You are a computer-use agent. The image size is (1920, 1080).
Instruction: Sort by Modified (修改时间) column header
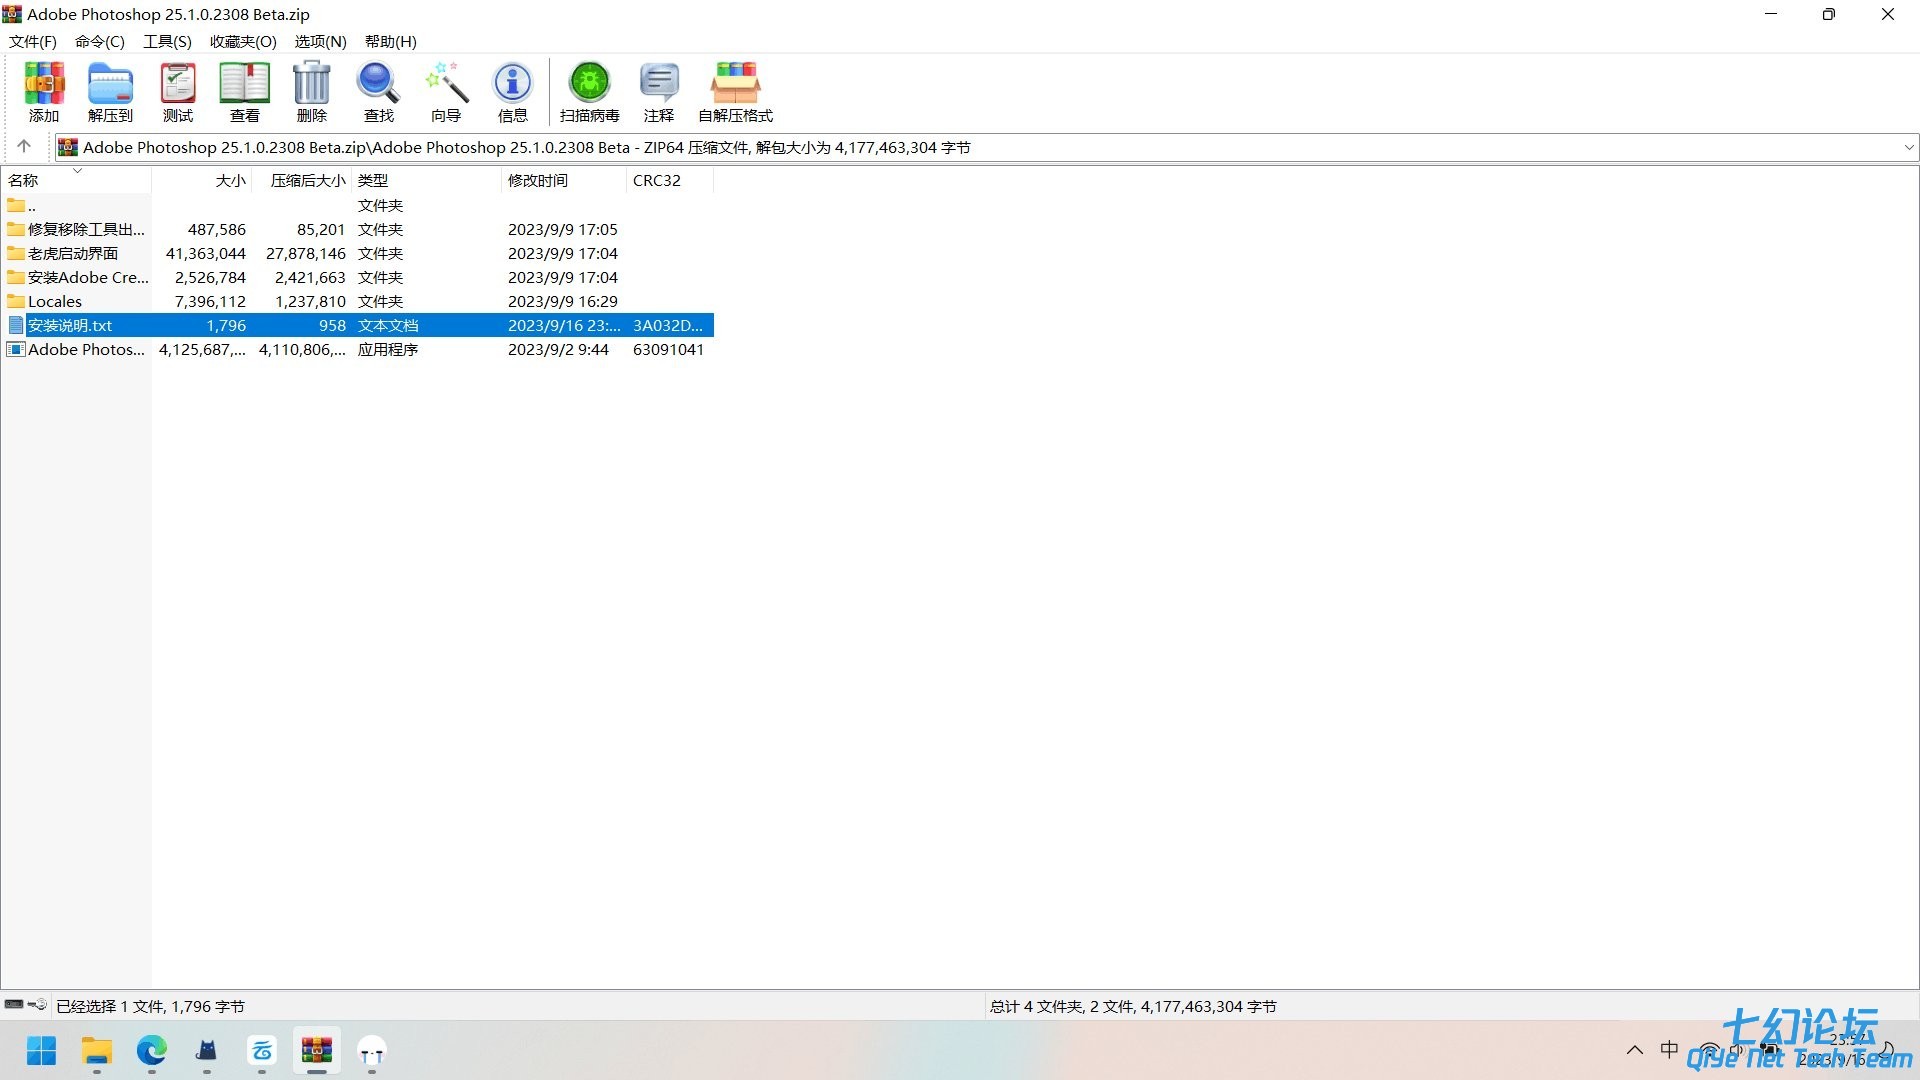coord(564,180)
